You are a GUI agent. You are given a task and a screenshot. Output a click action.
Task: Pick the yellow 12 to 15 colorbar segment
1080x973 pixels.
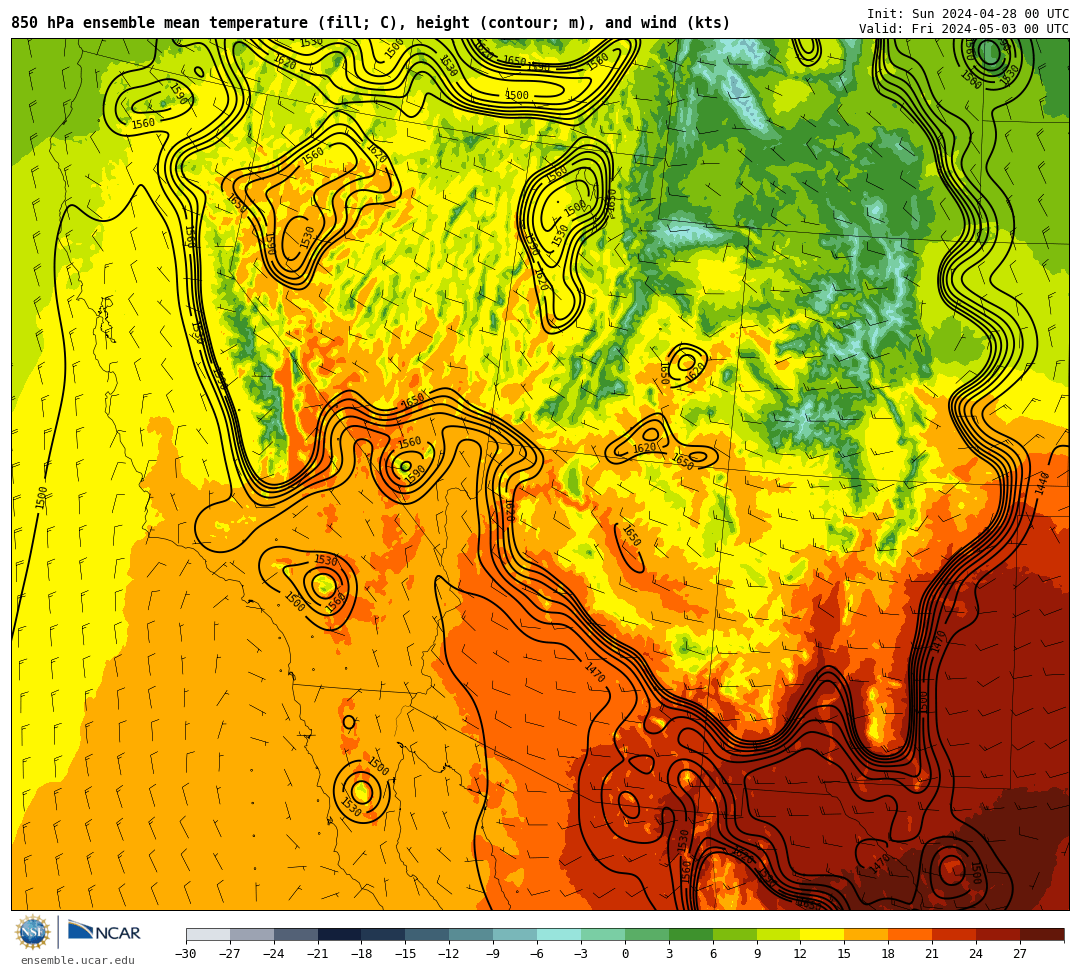[x=823, y=934]
